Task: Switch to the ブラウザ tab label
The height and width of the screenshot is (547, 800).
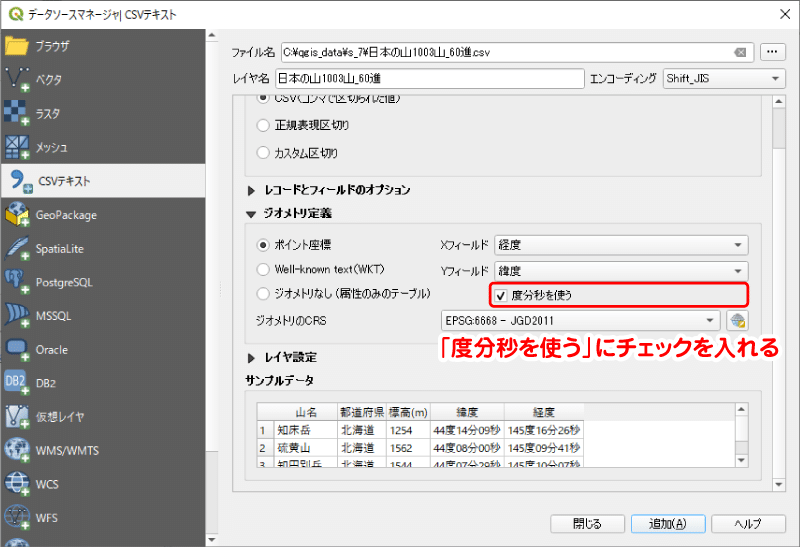Action: [x=52, y=46]
